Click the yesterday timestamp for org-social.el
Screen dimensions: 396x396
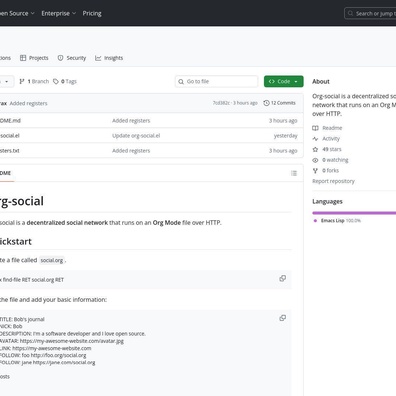point(286,136)
